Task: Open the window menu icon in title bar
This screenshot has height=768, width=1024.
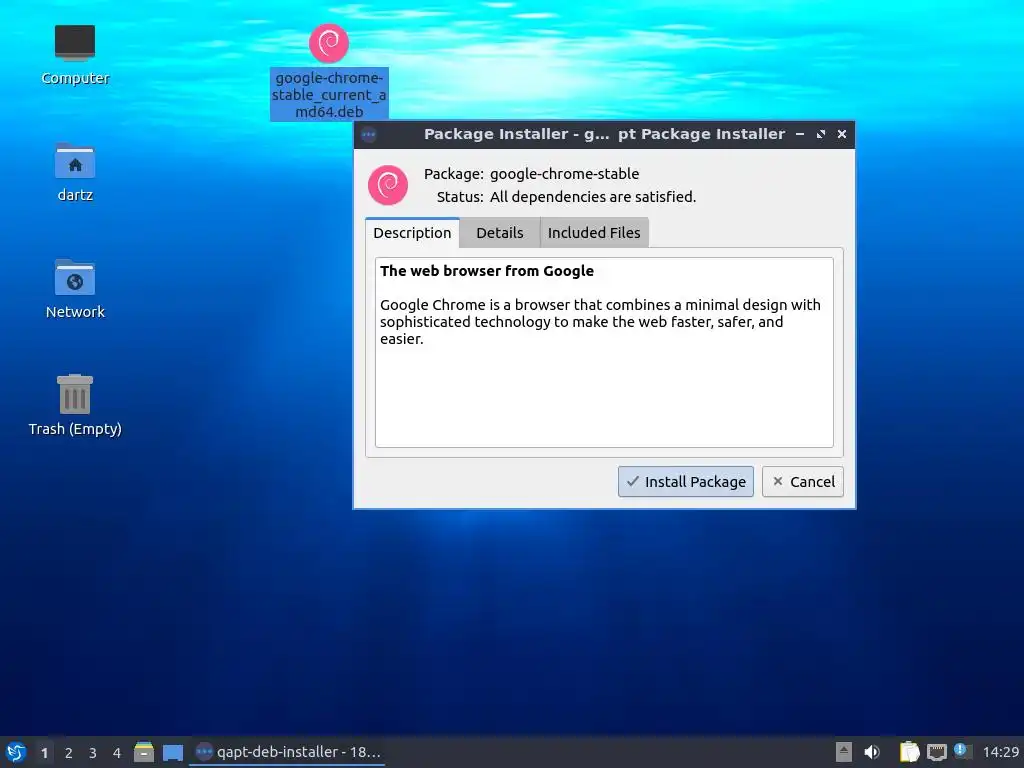Action: (x=369, y=135)
